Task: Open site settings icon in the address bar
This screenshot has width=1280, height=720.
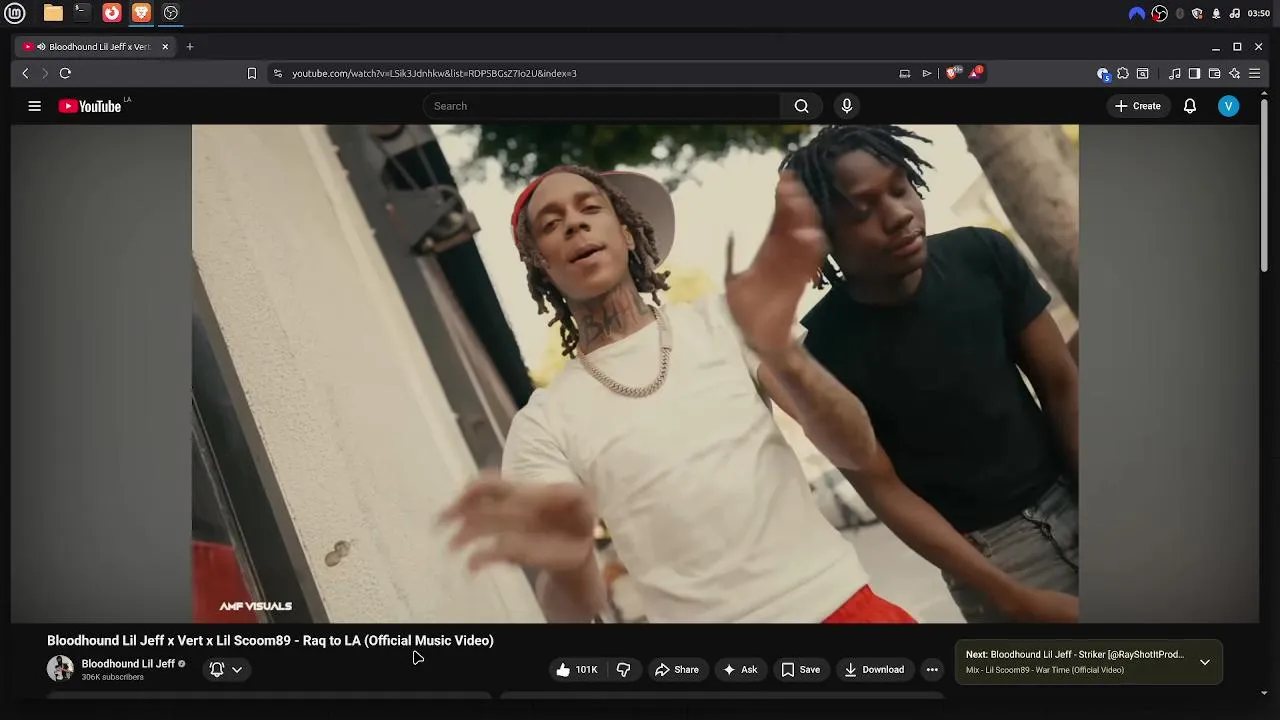Action: pos(278,73)
